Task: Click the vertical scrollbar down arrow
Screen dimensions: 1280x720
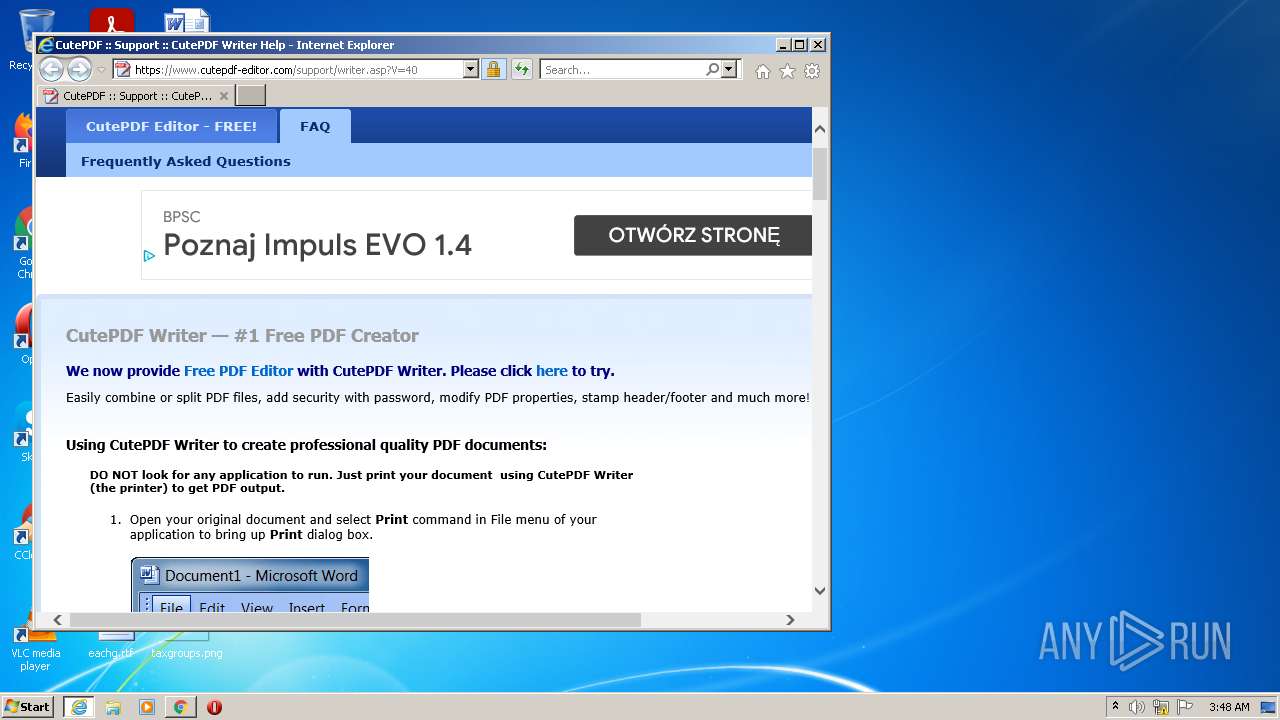Action: [x=820, y=591]
